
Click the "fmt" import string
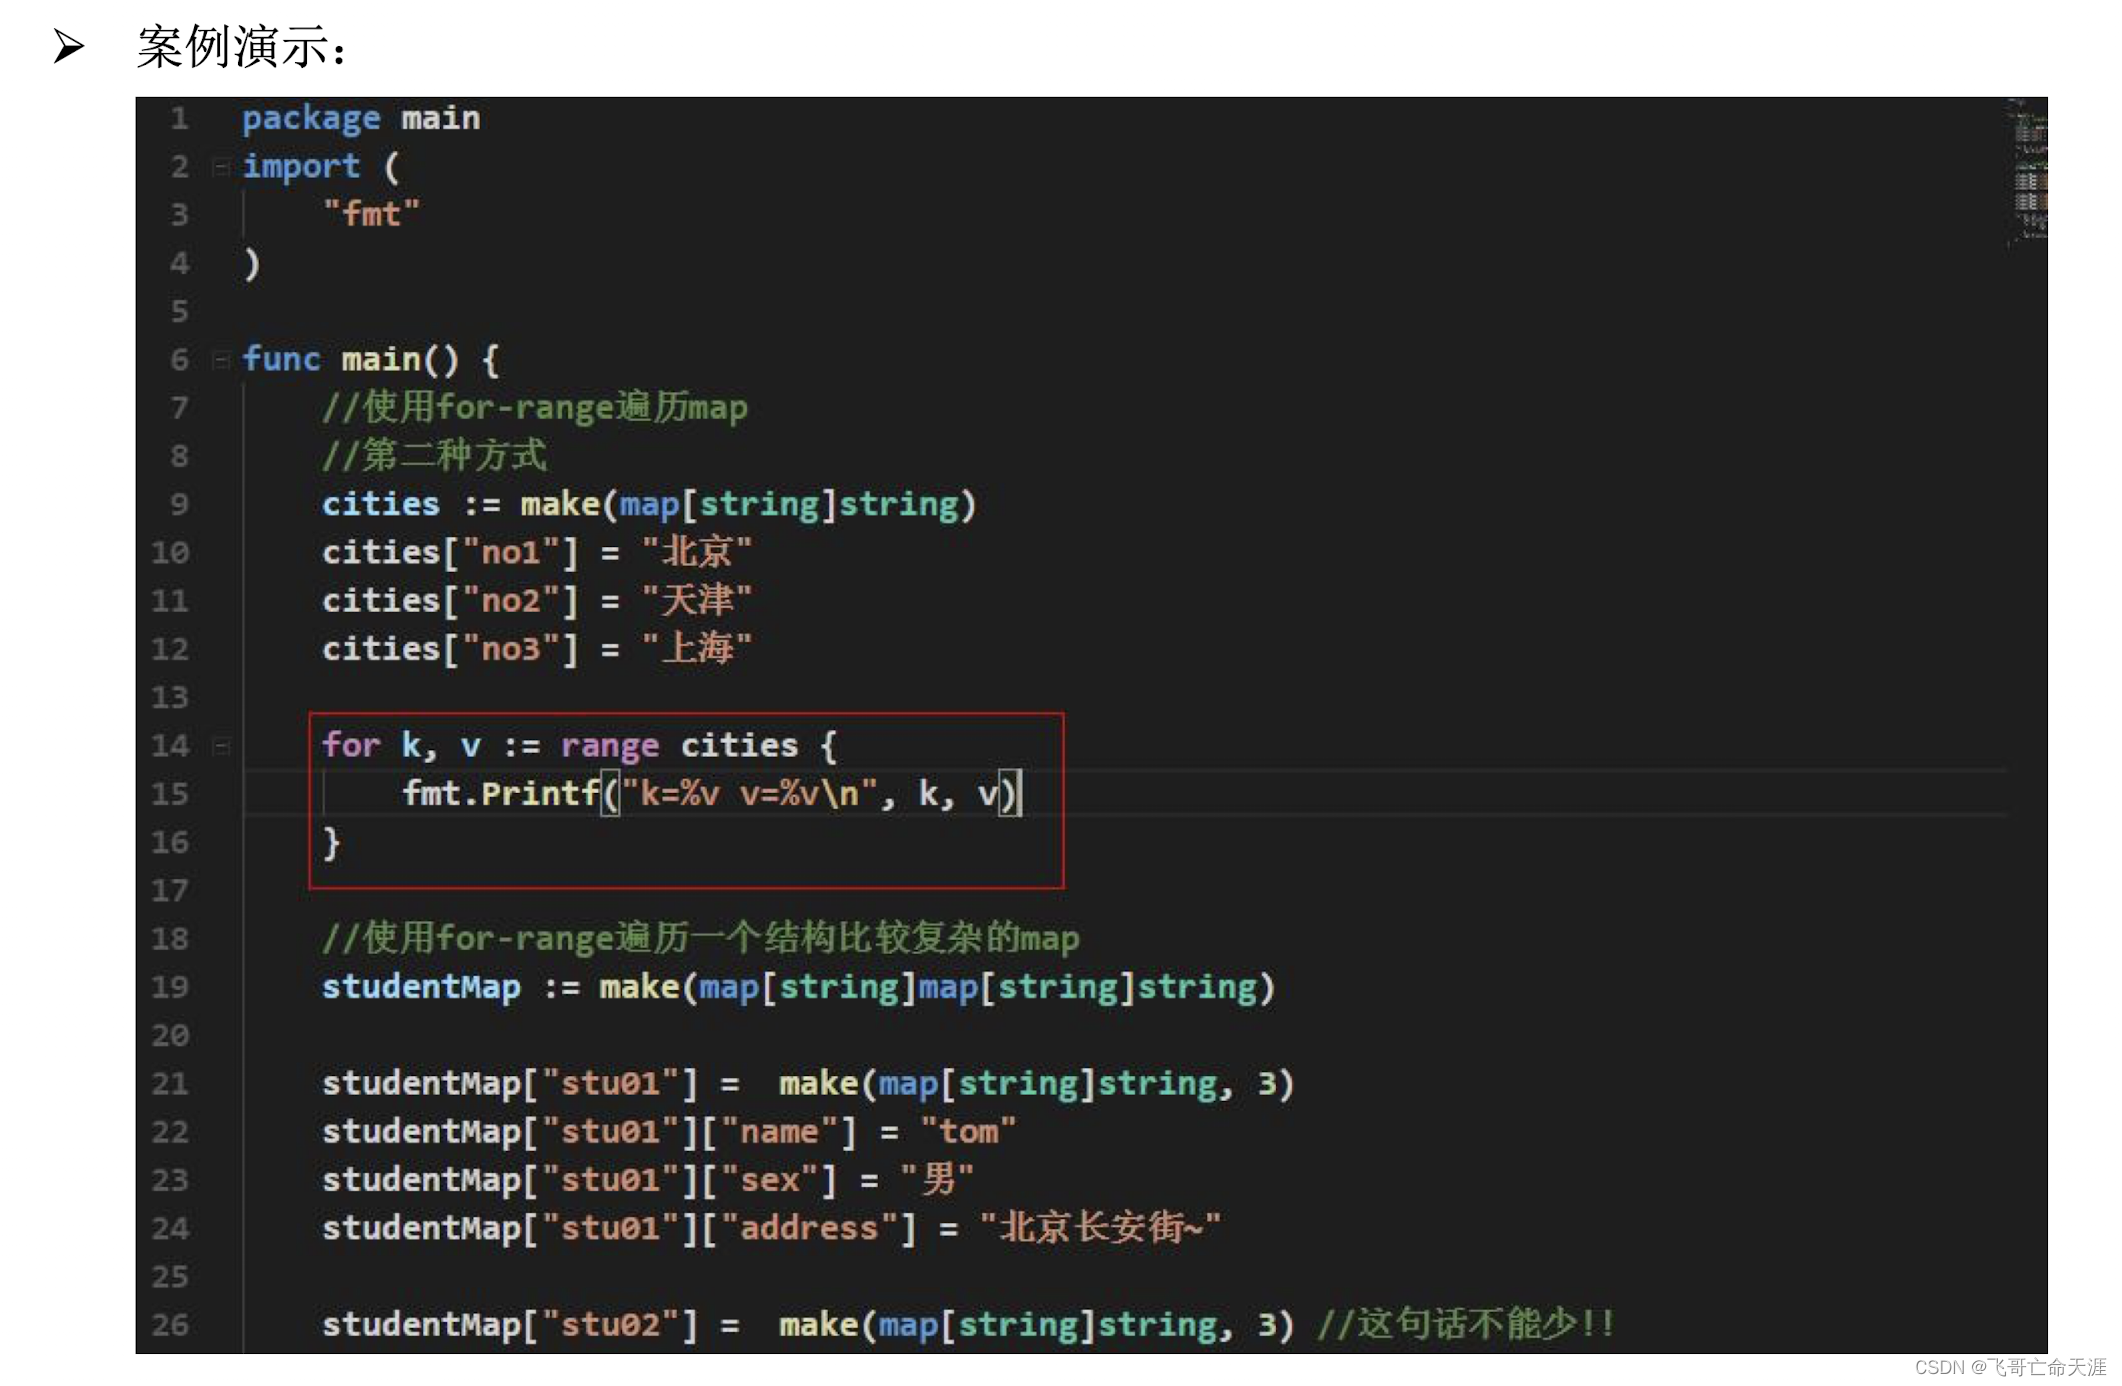tap(371, 214)
